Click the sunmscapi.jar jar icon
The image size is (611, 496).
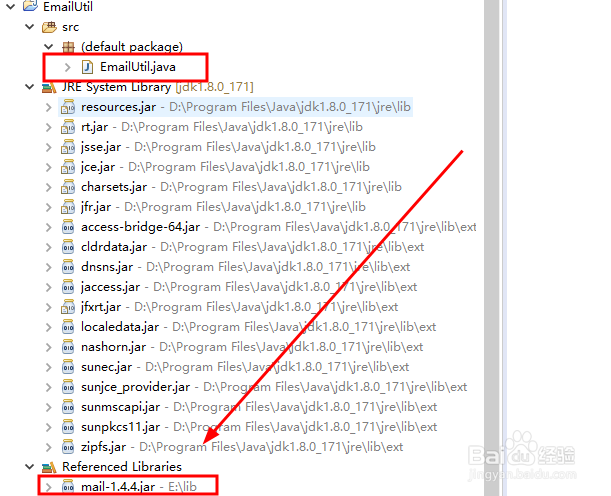68,407
